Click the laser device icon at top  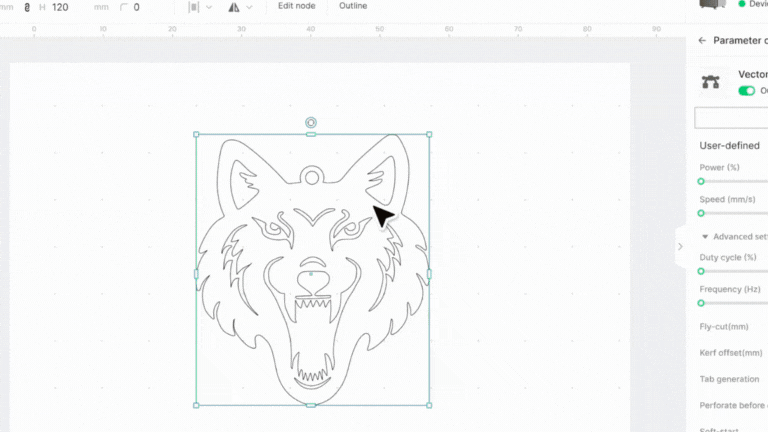(711, 4)
